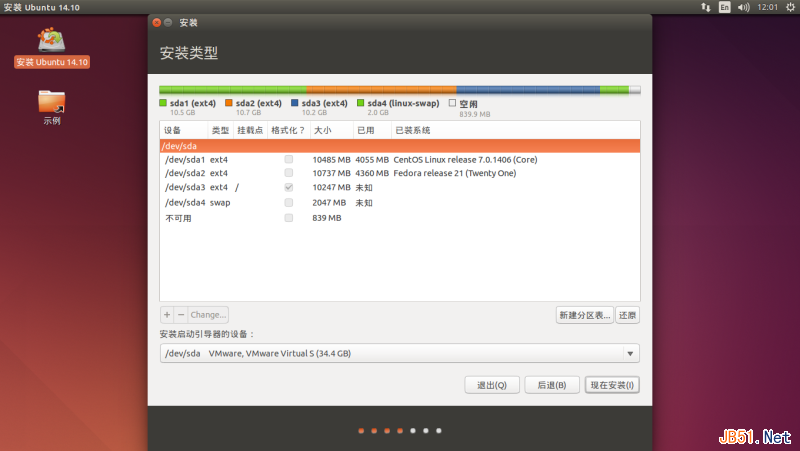The image size is (800, 451).
Task: Click the 格式化? column header
Action: (288, 130)
